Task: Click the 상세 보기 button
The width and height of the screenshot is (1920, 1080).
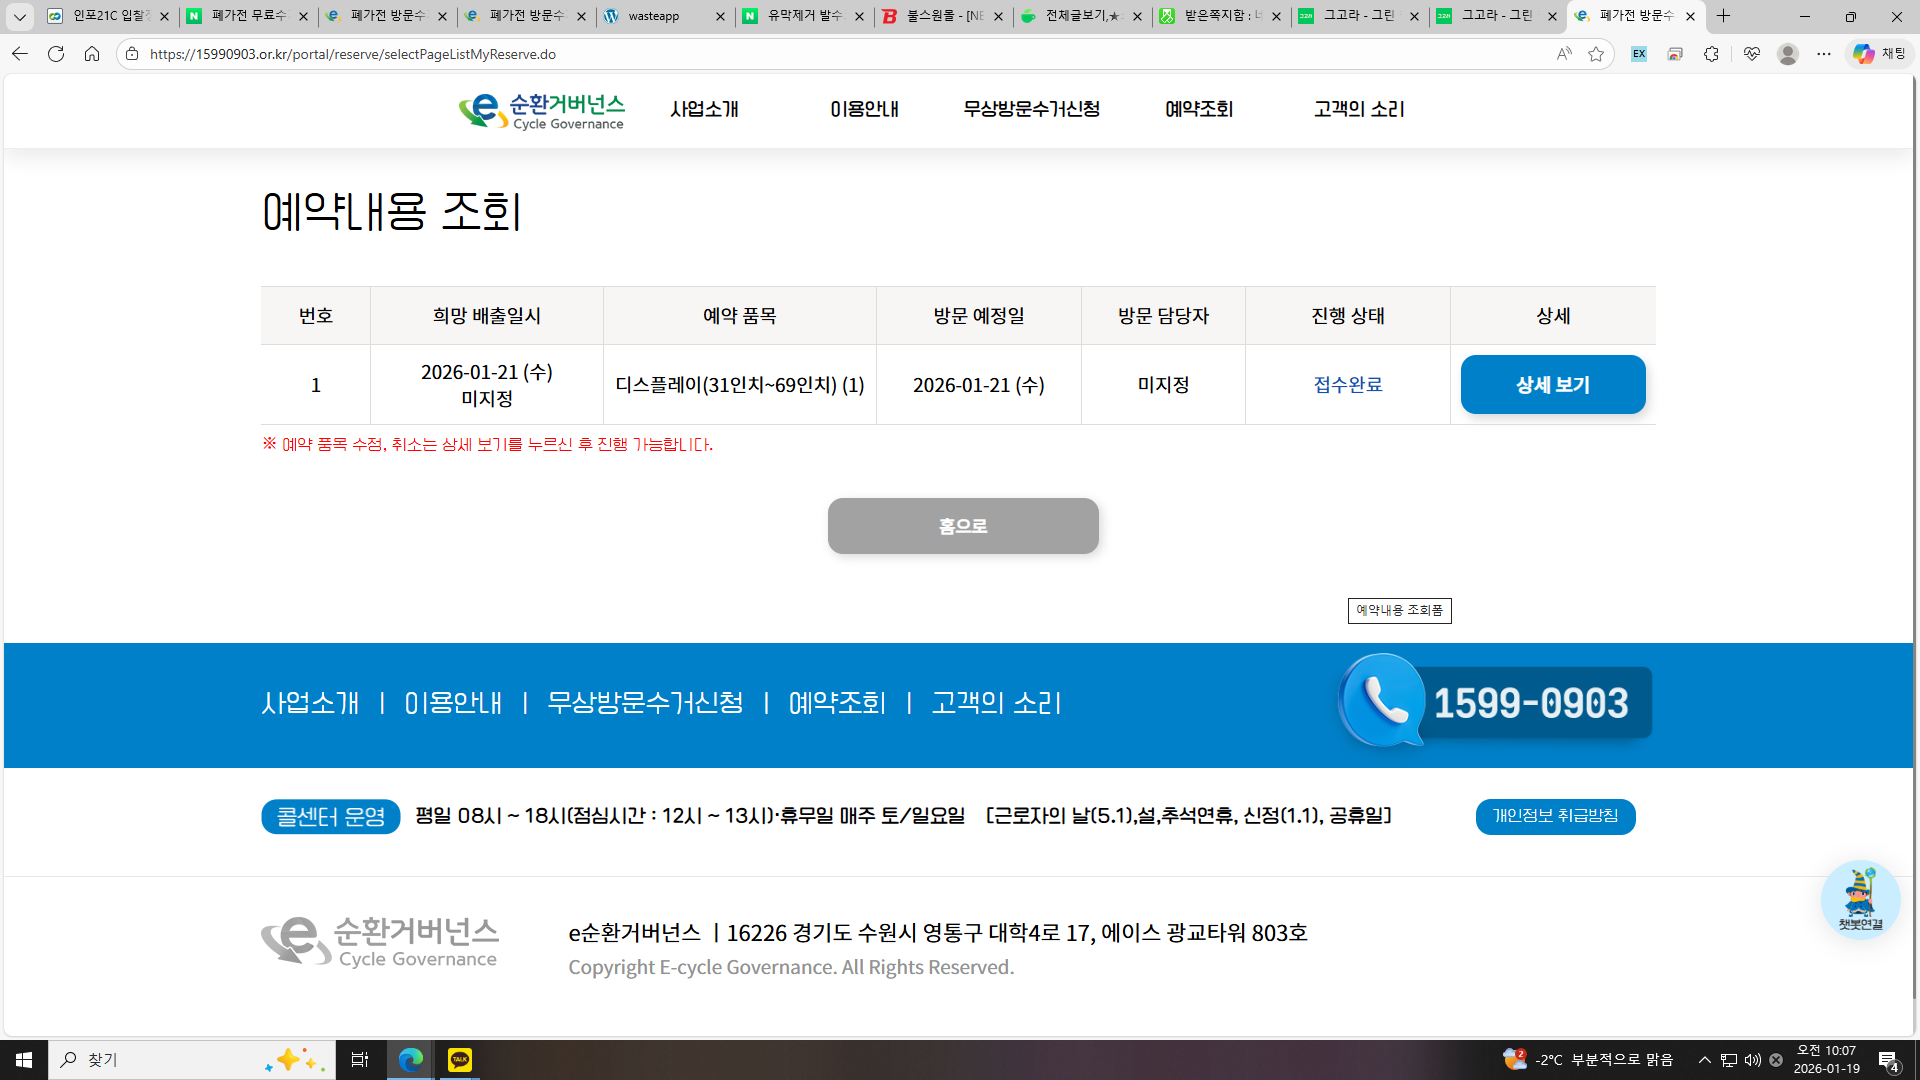Action: coord(1552,385)
